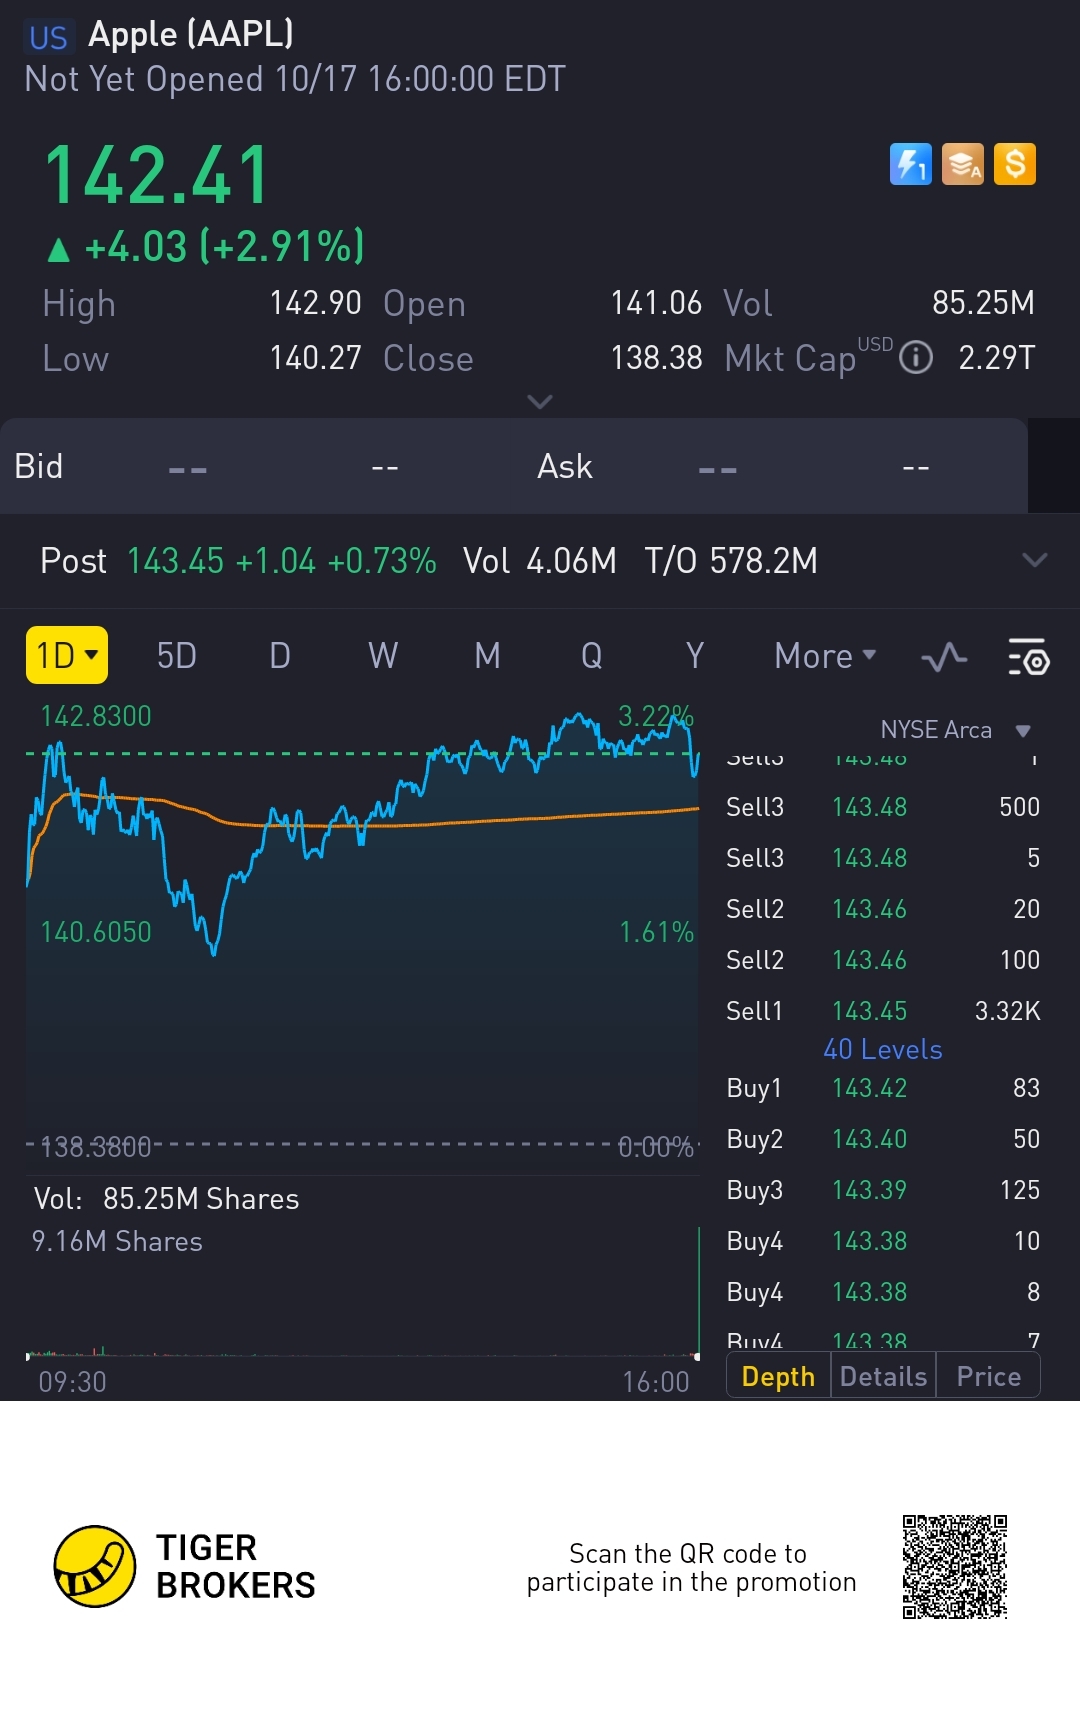Image resolution: width=1080 pixels, height=1733 pixels.
Task: Open chart display settings icon
Action: click(1028, 657)
